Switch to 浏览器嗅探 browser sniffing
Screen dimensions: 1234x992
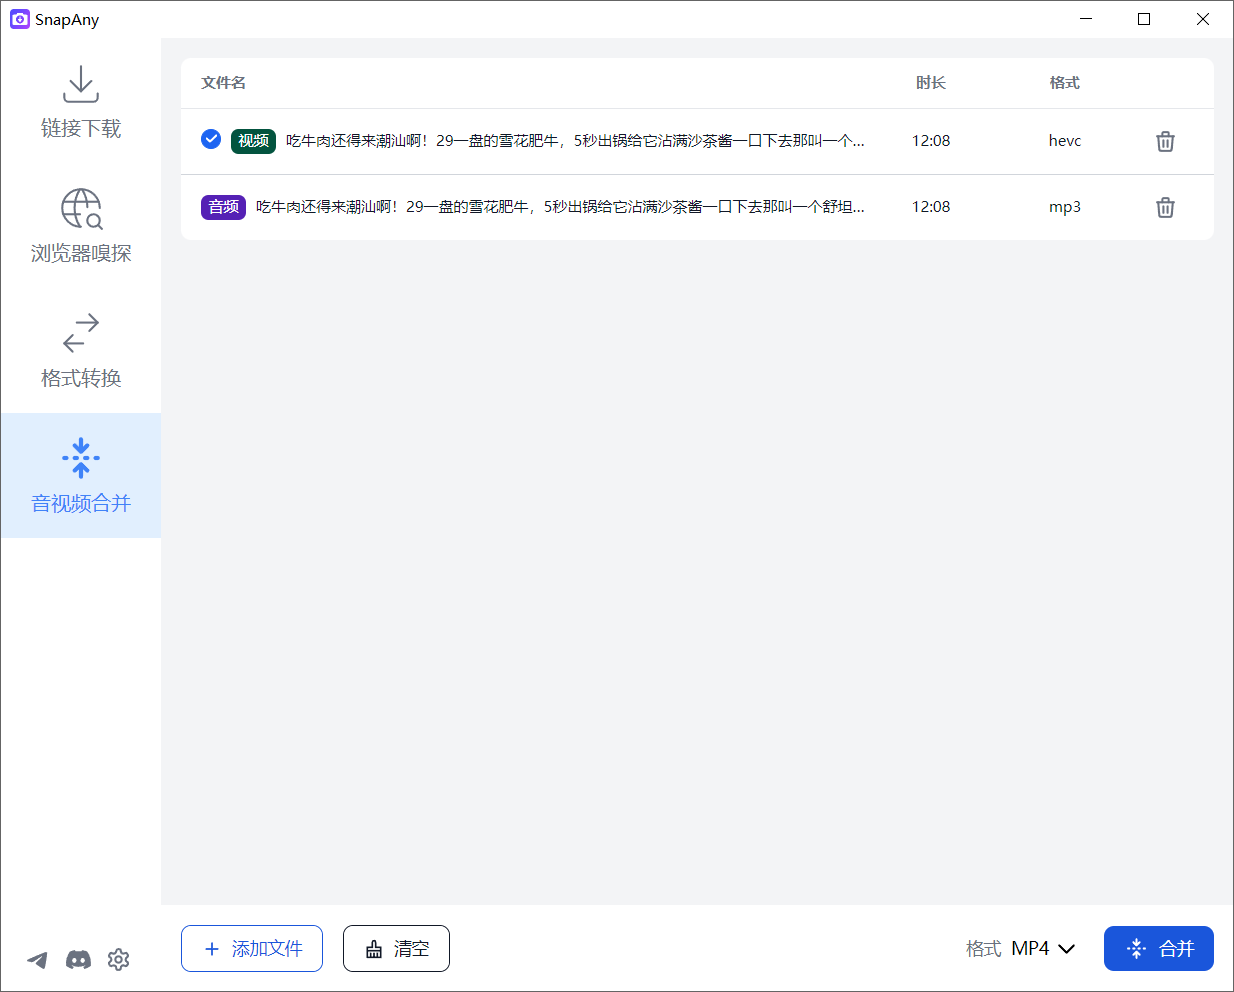tap(80, 226)
